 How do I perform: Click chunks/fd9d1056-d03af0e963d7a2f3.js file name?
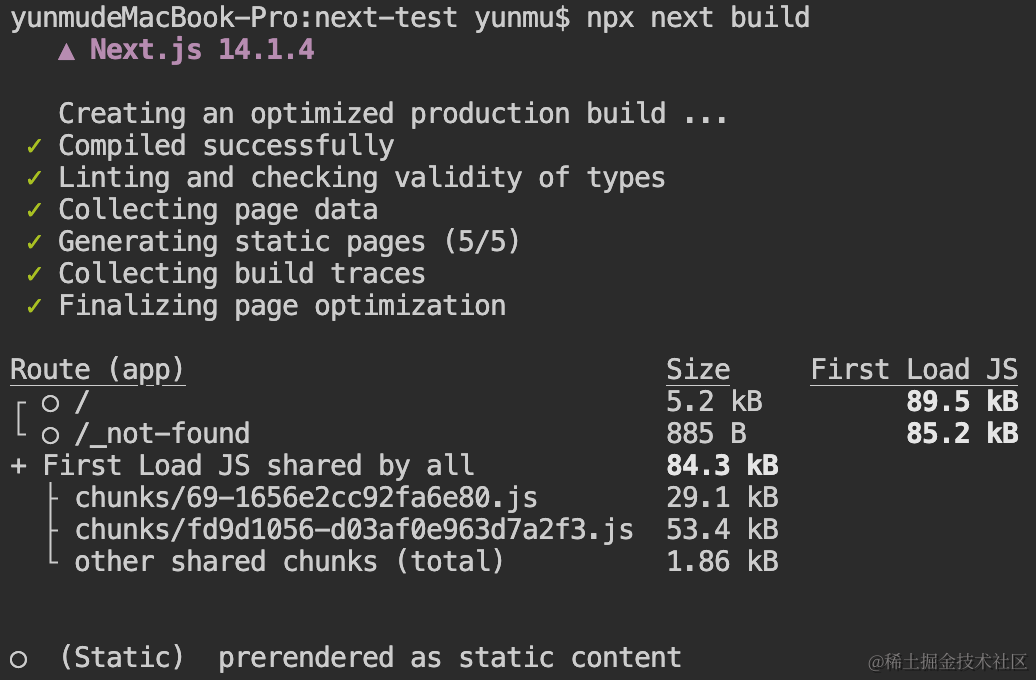[354, 529]
